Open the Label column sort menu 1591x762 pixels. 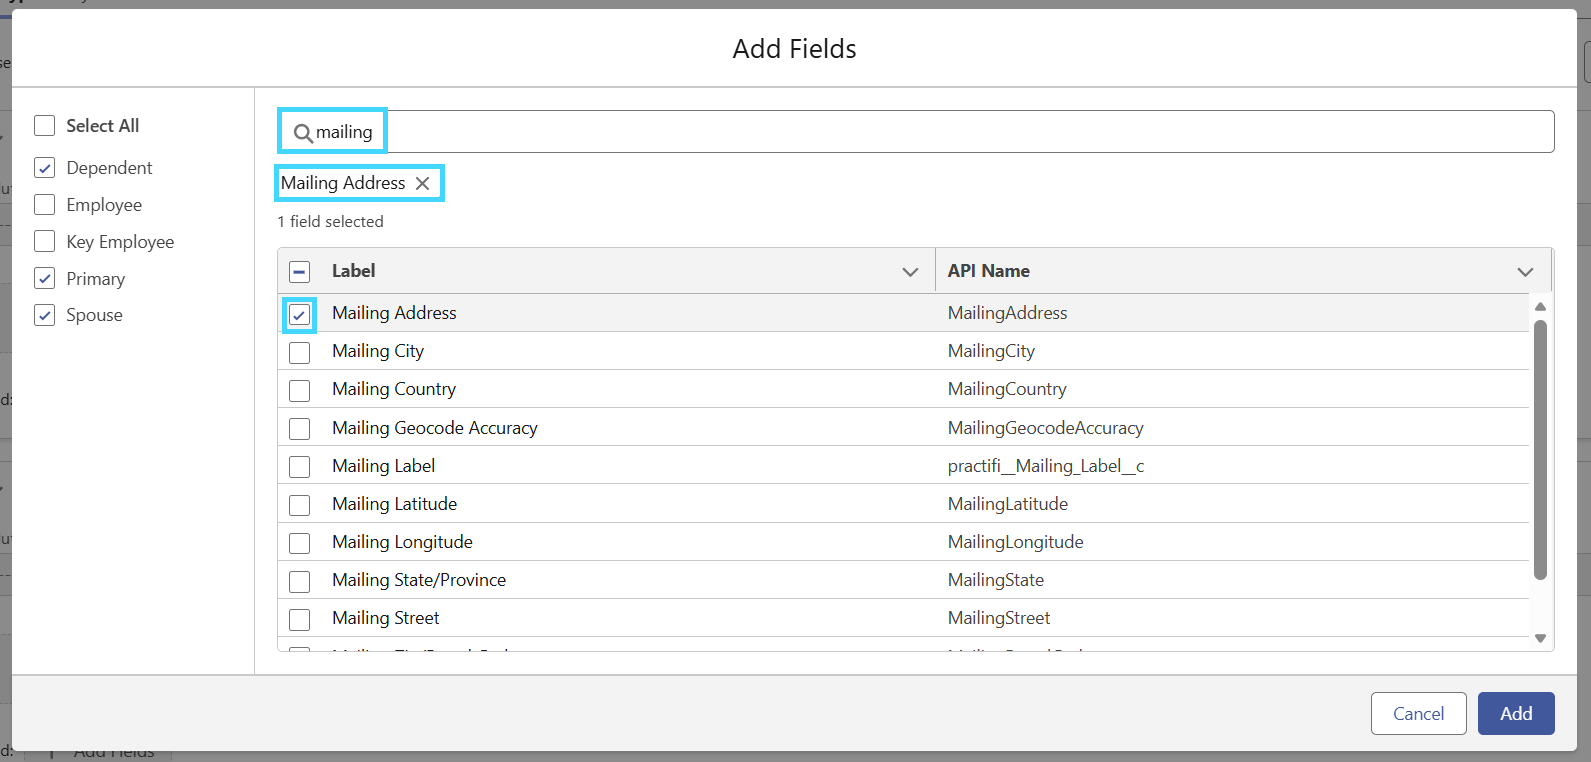910,272
